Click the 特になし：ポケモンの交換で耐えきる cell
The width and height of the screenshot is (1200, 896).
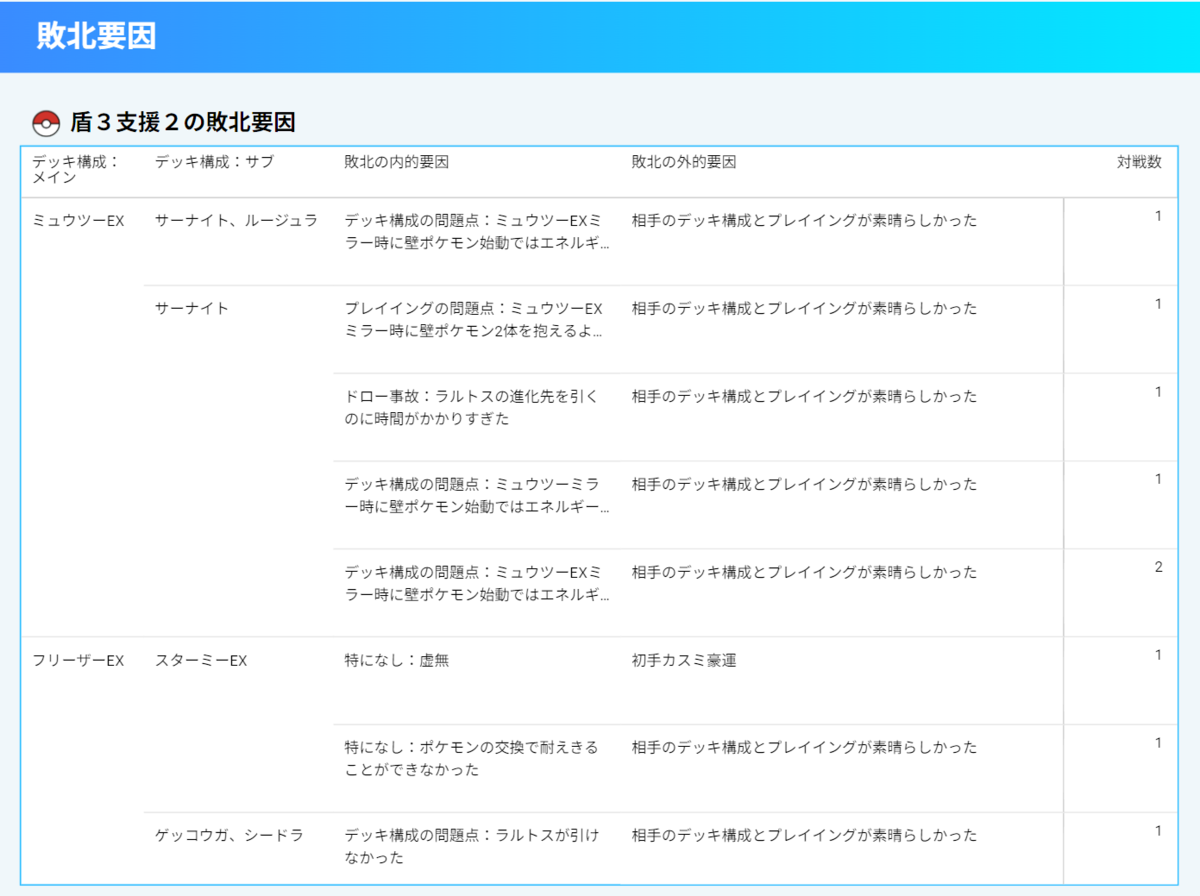[471, 759]
